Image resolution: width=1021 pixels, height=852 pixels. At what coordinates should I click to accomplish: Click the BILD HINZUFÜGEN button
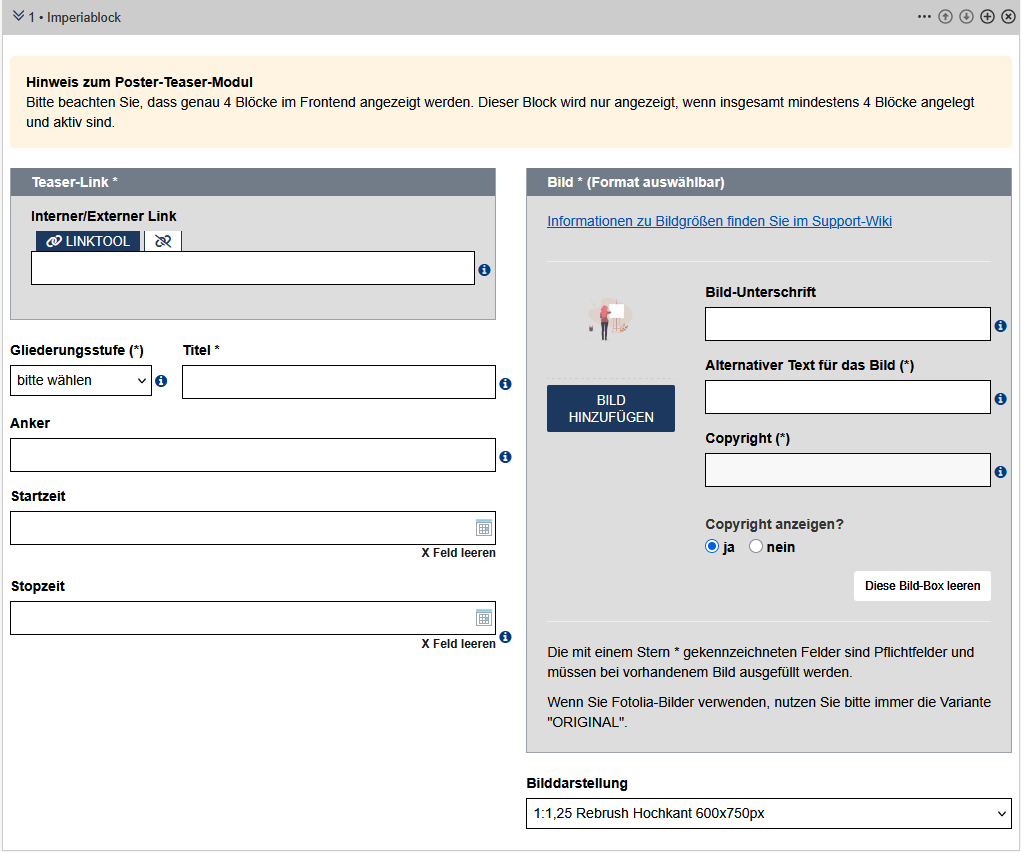pos(610,409)
